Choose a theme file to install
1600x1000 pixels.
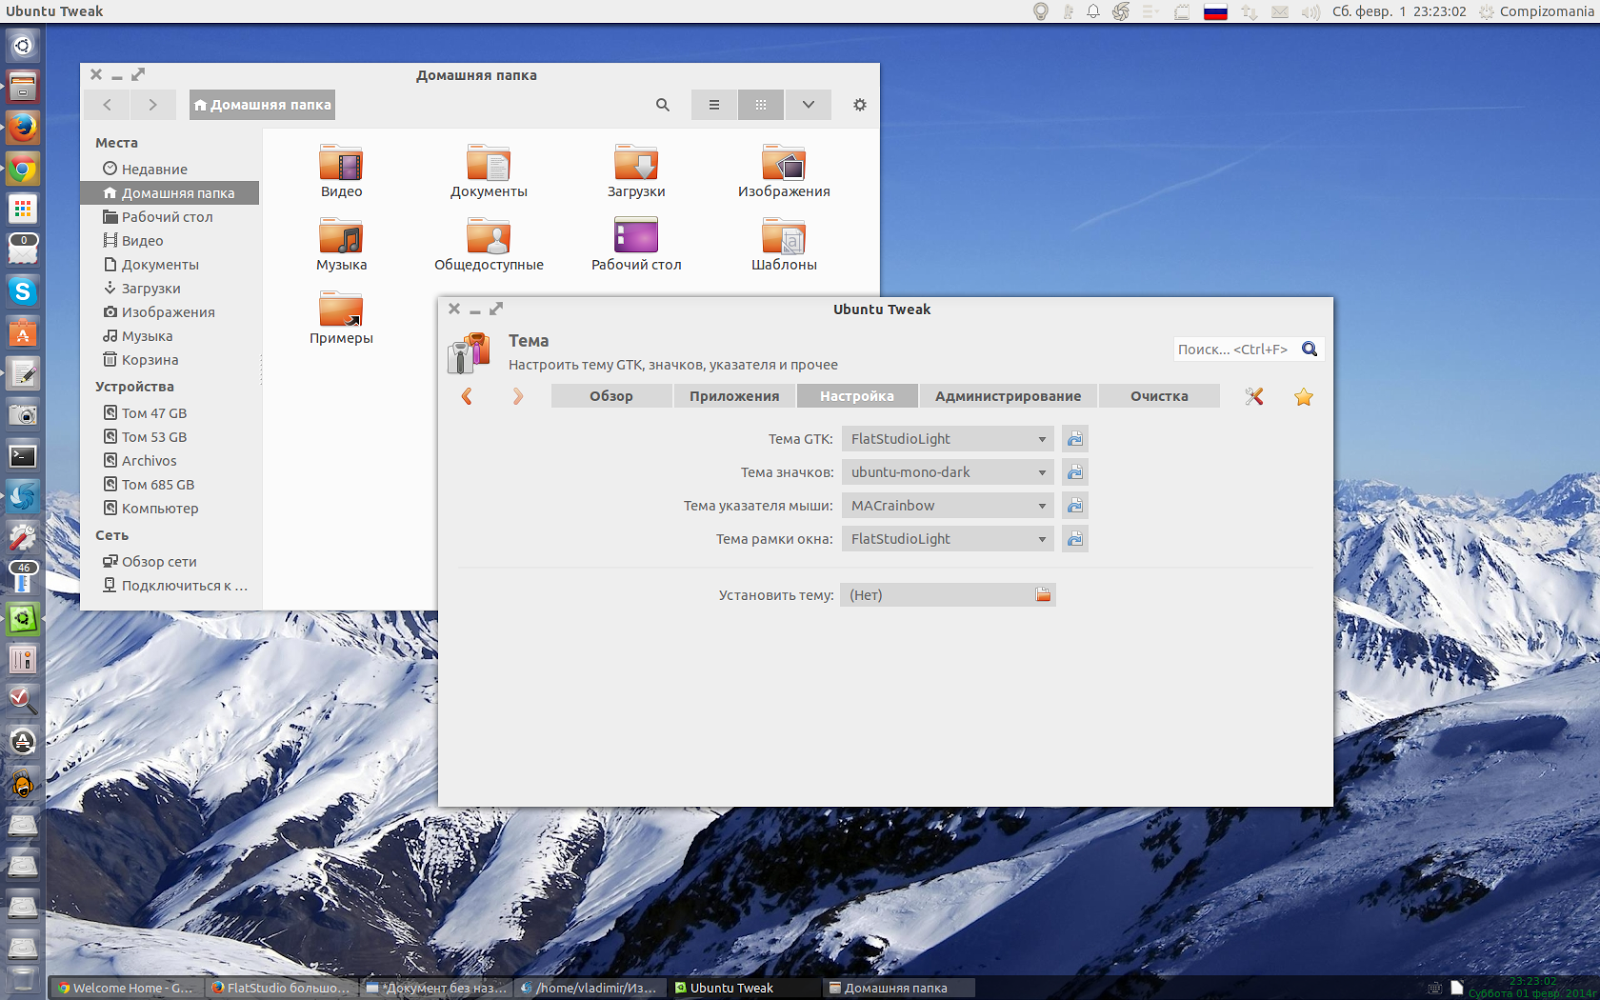coord(947,595)
